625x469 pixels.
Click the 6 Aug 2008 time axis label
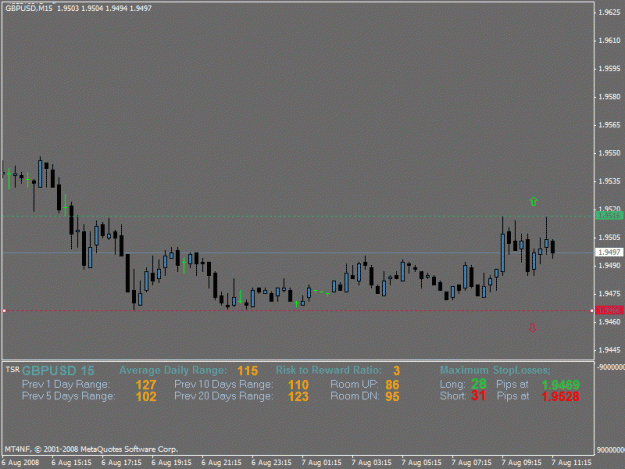click(20, 463)
